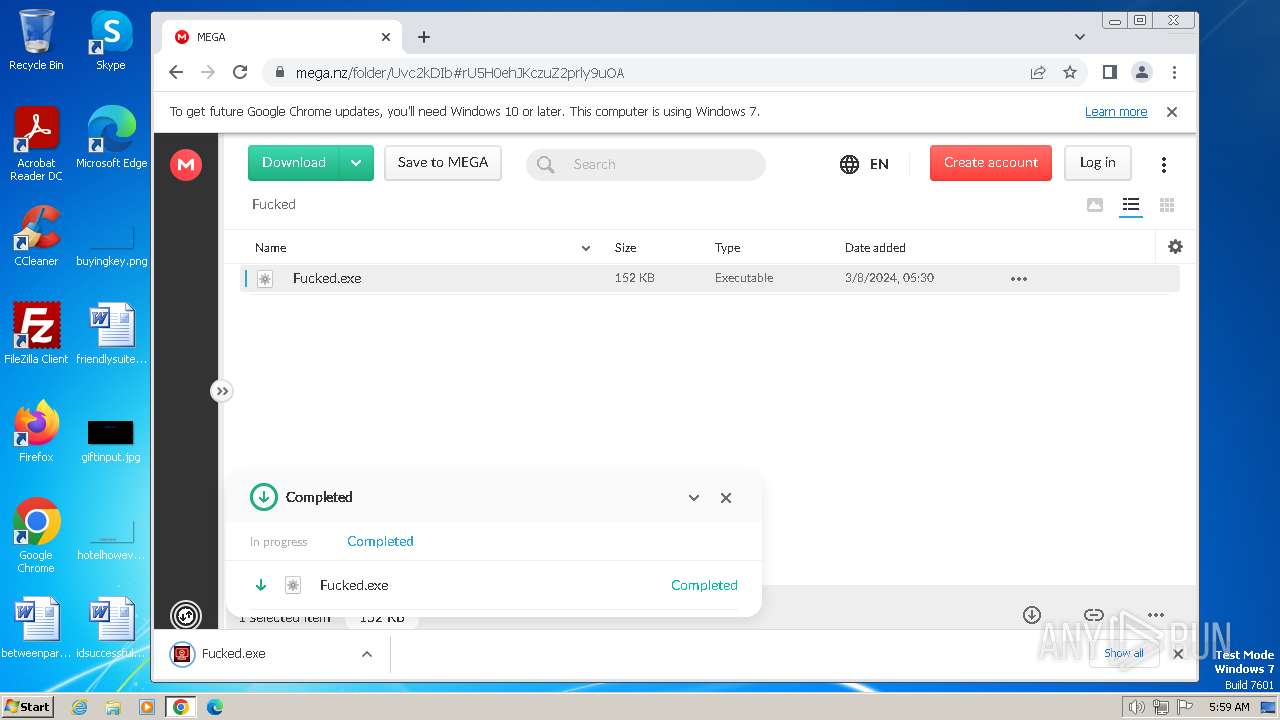Select Acrobat Reader DC desktop icon

[x=36, y=144]
